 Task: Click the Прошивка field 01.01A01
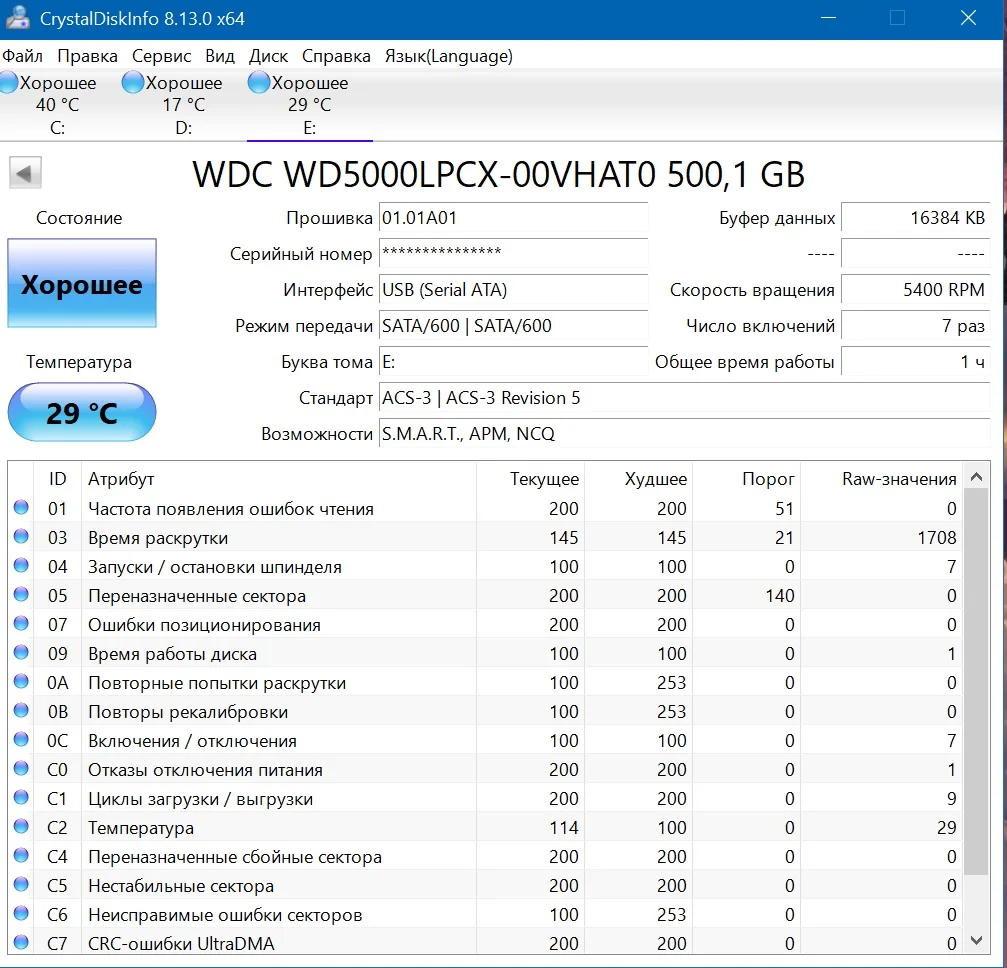pyautogui.click(x=513, y=218)
